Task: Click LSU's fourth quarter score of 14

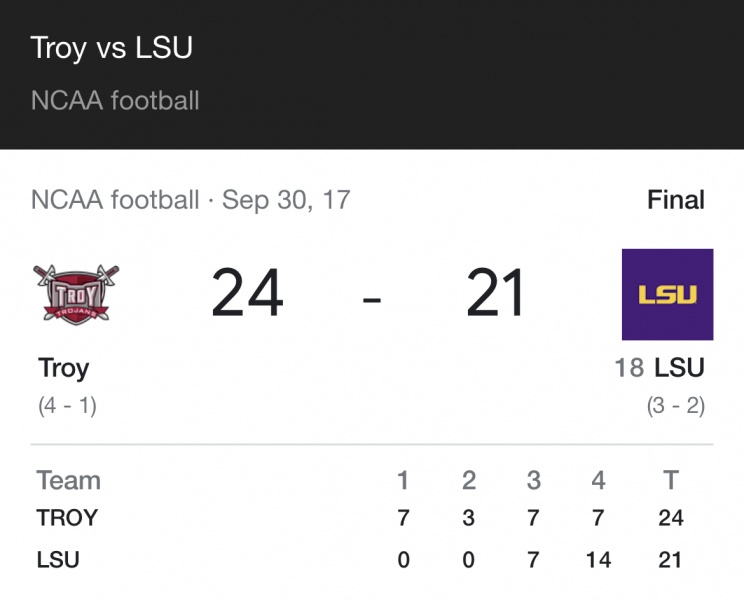Action: 598,560
